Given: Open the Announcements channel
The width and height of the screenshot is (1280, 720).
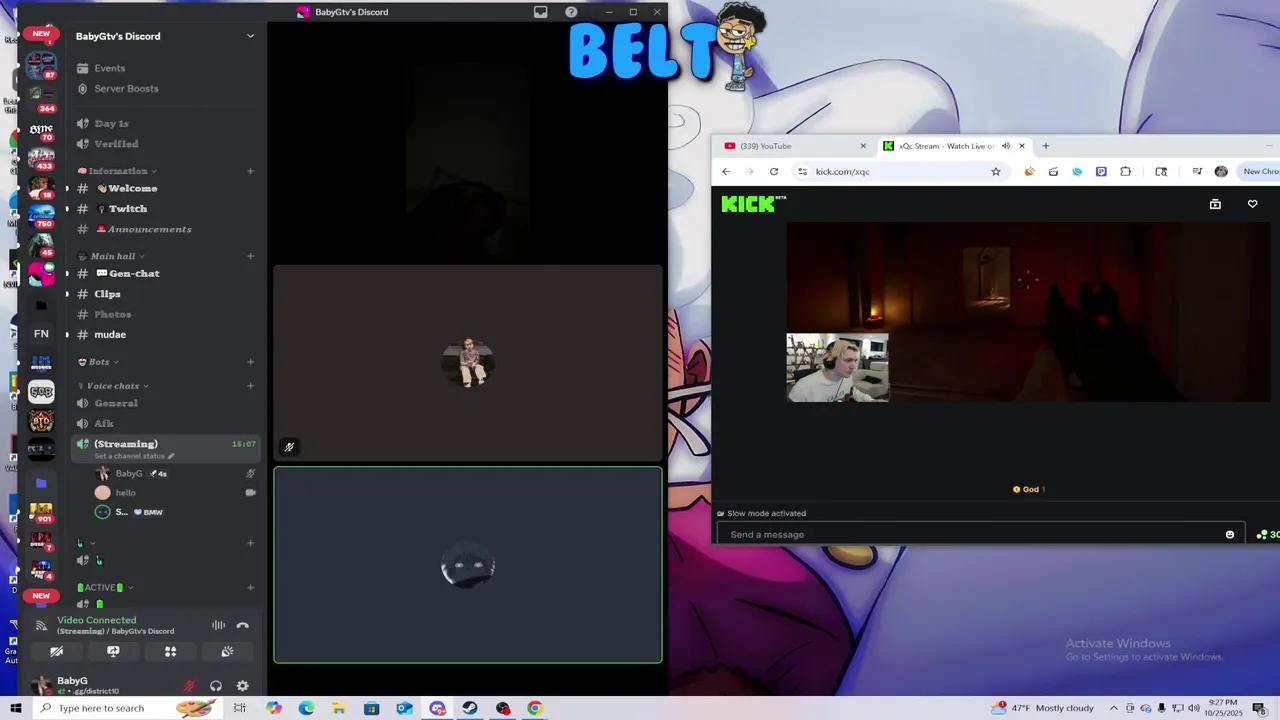Looking at the screenshot, I should 149,229.
